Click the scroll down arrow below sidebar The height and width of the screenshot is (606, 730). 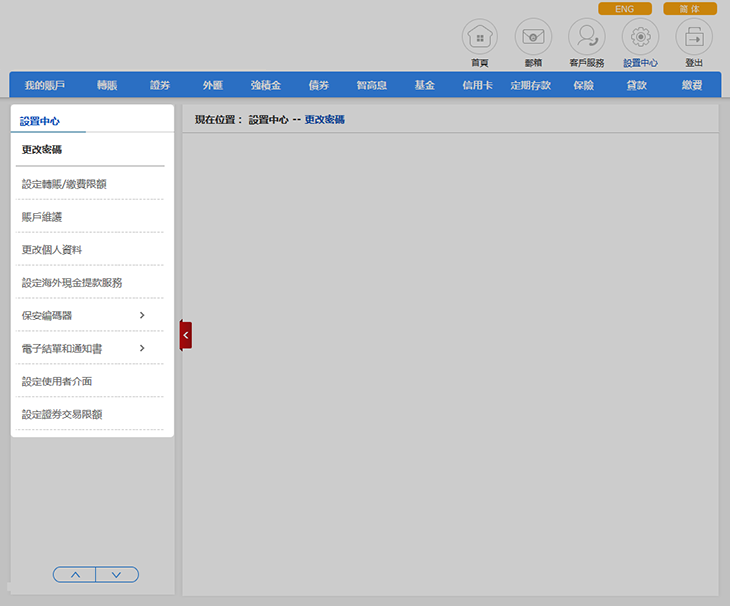click(117, 574)
